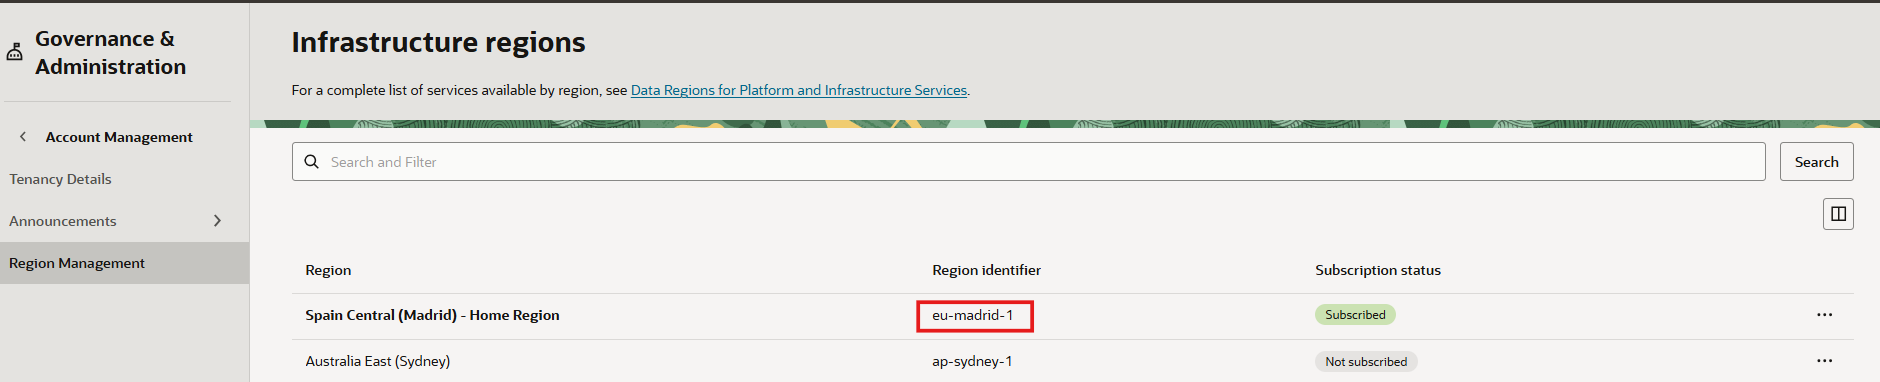Screen dimensions: 1880x382
Task: Open the column layout settings icon
Action: pos(1838,214)
